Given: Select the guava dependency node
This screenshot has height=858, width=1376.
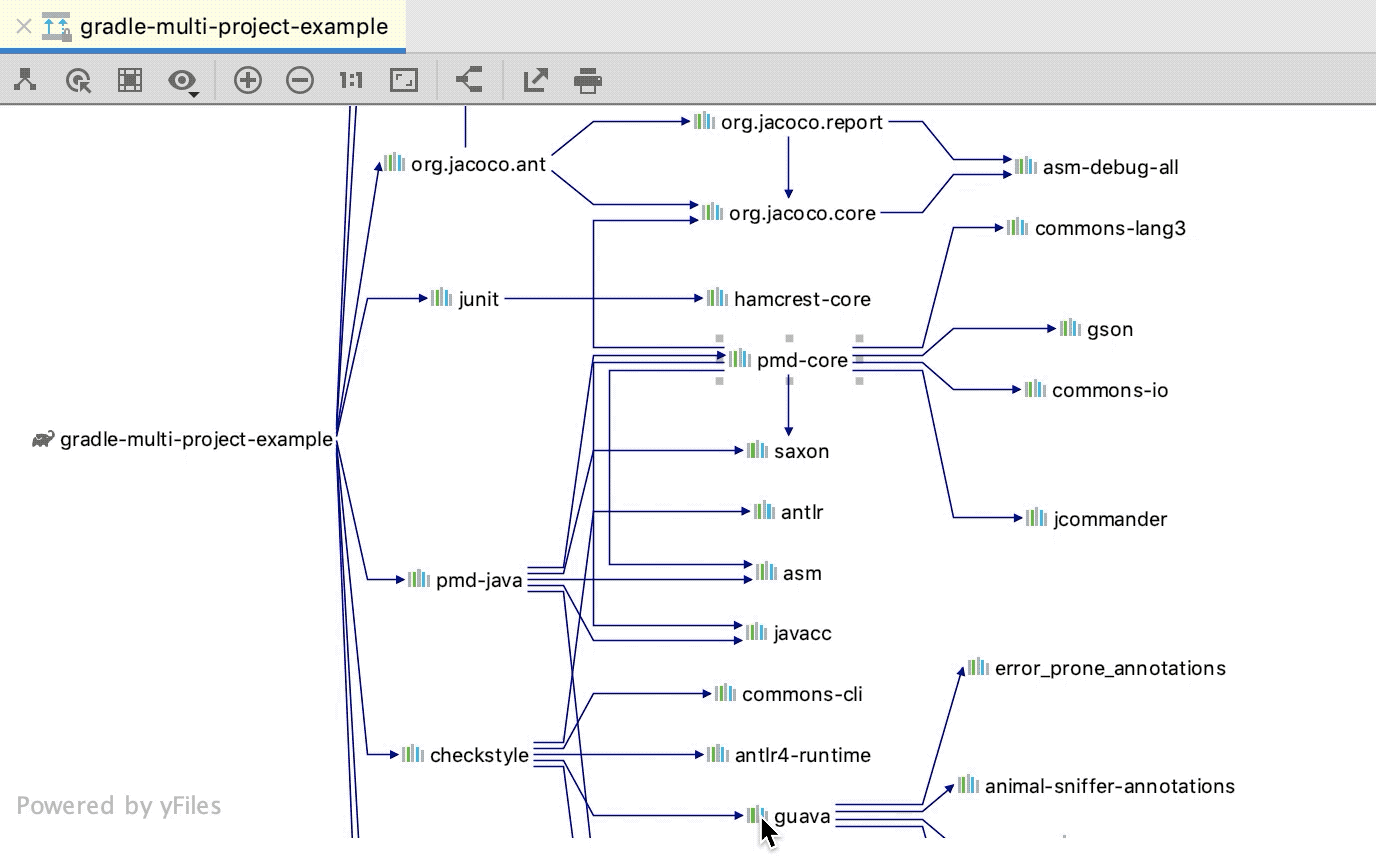Looking at the screenshot, I should (x=800, y=816).
